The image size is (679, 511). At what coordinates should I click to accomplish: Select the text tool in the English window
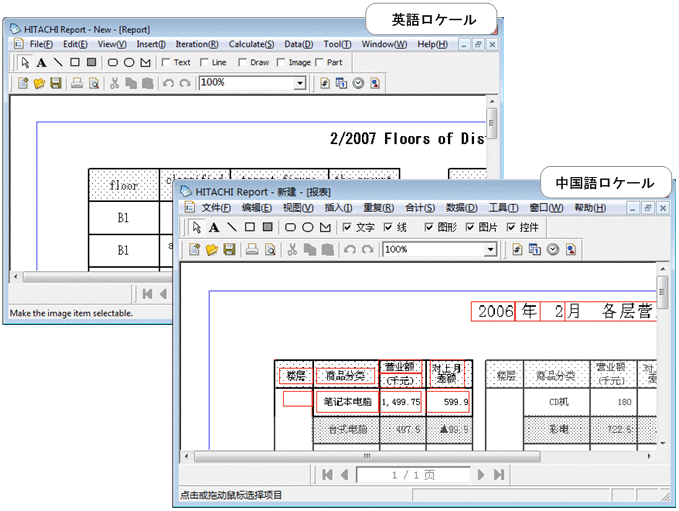click(x=42, y=63)
